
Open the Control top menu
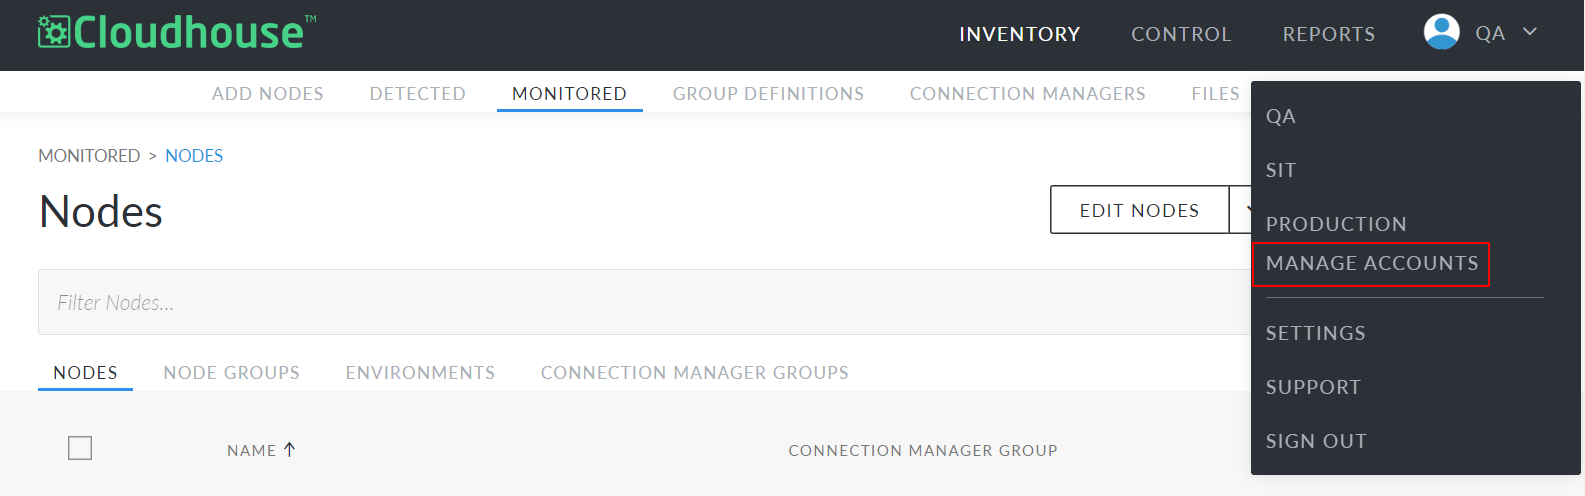click(x=1181, y=34)
